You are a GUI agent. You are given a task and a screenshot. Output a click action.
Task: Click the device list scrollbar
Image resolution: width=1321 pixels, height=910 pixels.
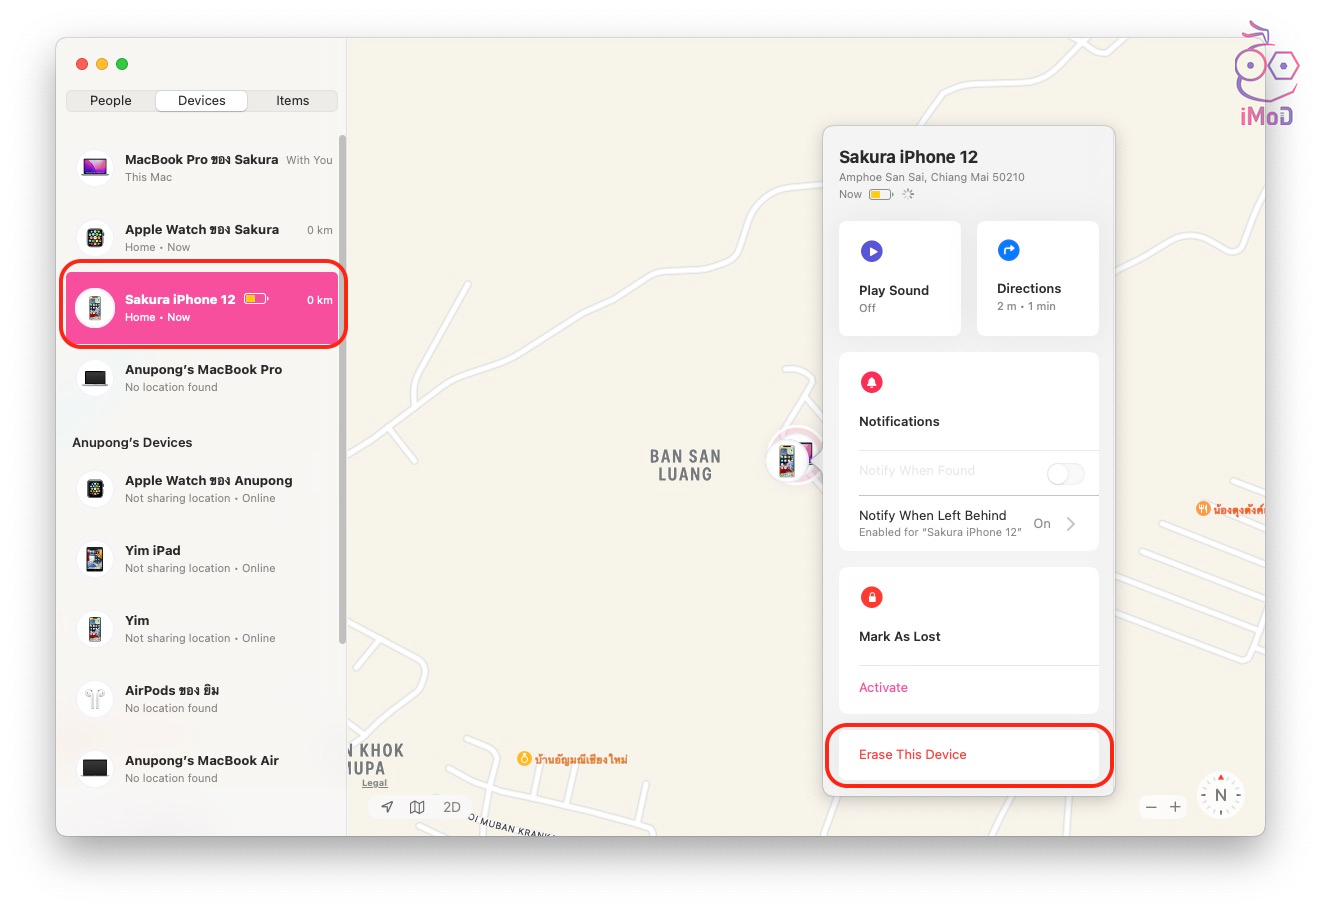click(342, 390)
